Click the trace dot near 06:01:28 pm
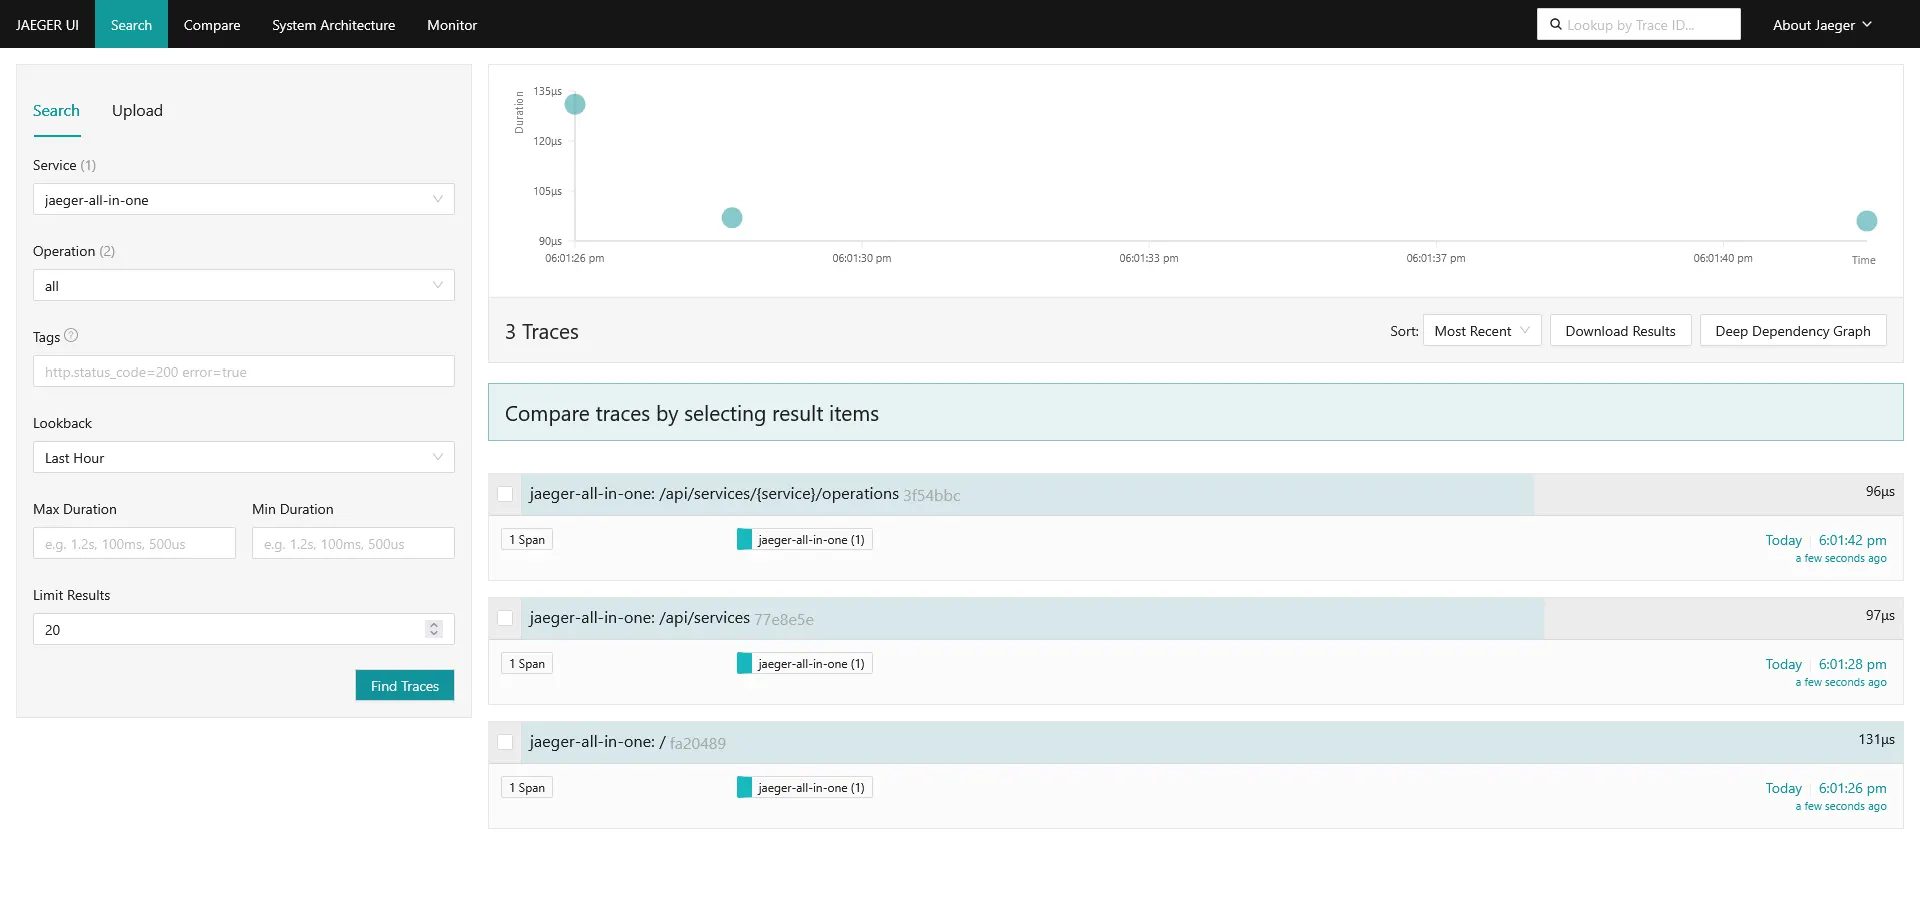The image size is (1920, 919). tap(732, 217)
